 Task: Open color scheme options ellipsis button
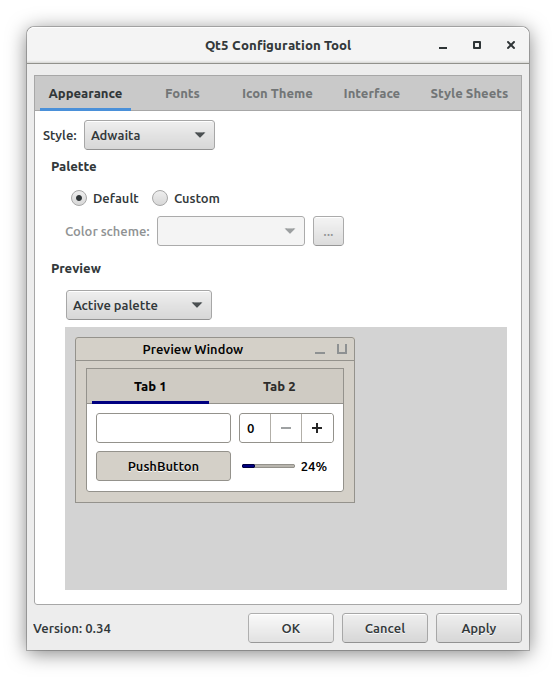[x=328, y=231]
